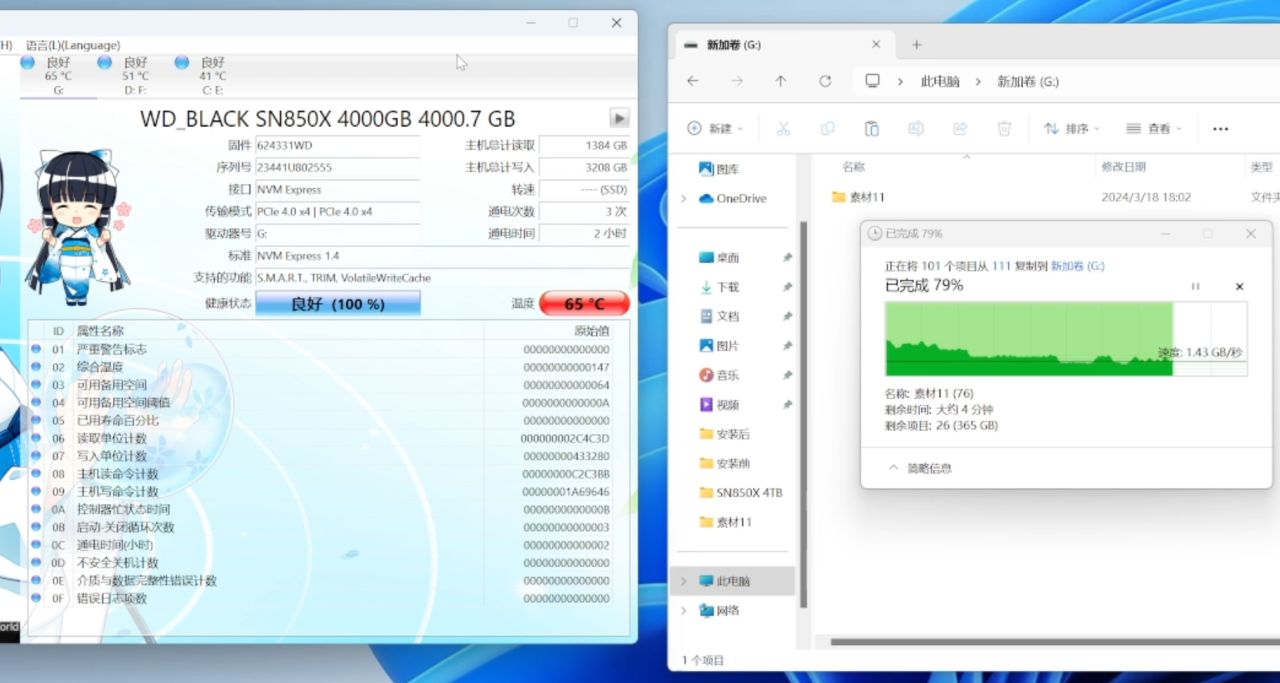The width and height of the screenshot is (1280, 683).
Task: Click the 良好 (100 %) health status button
Action: tap(338, 303)
